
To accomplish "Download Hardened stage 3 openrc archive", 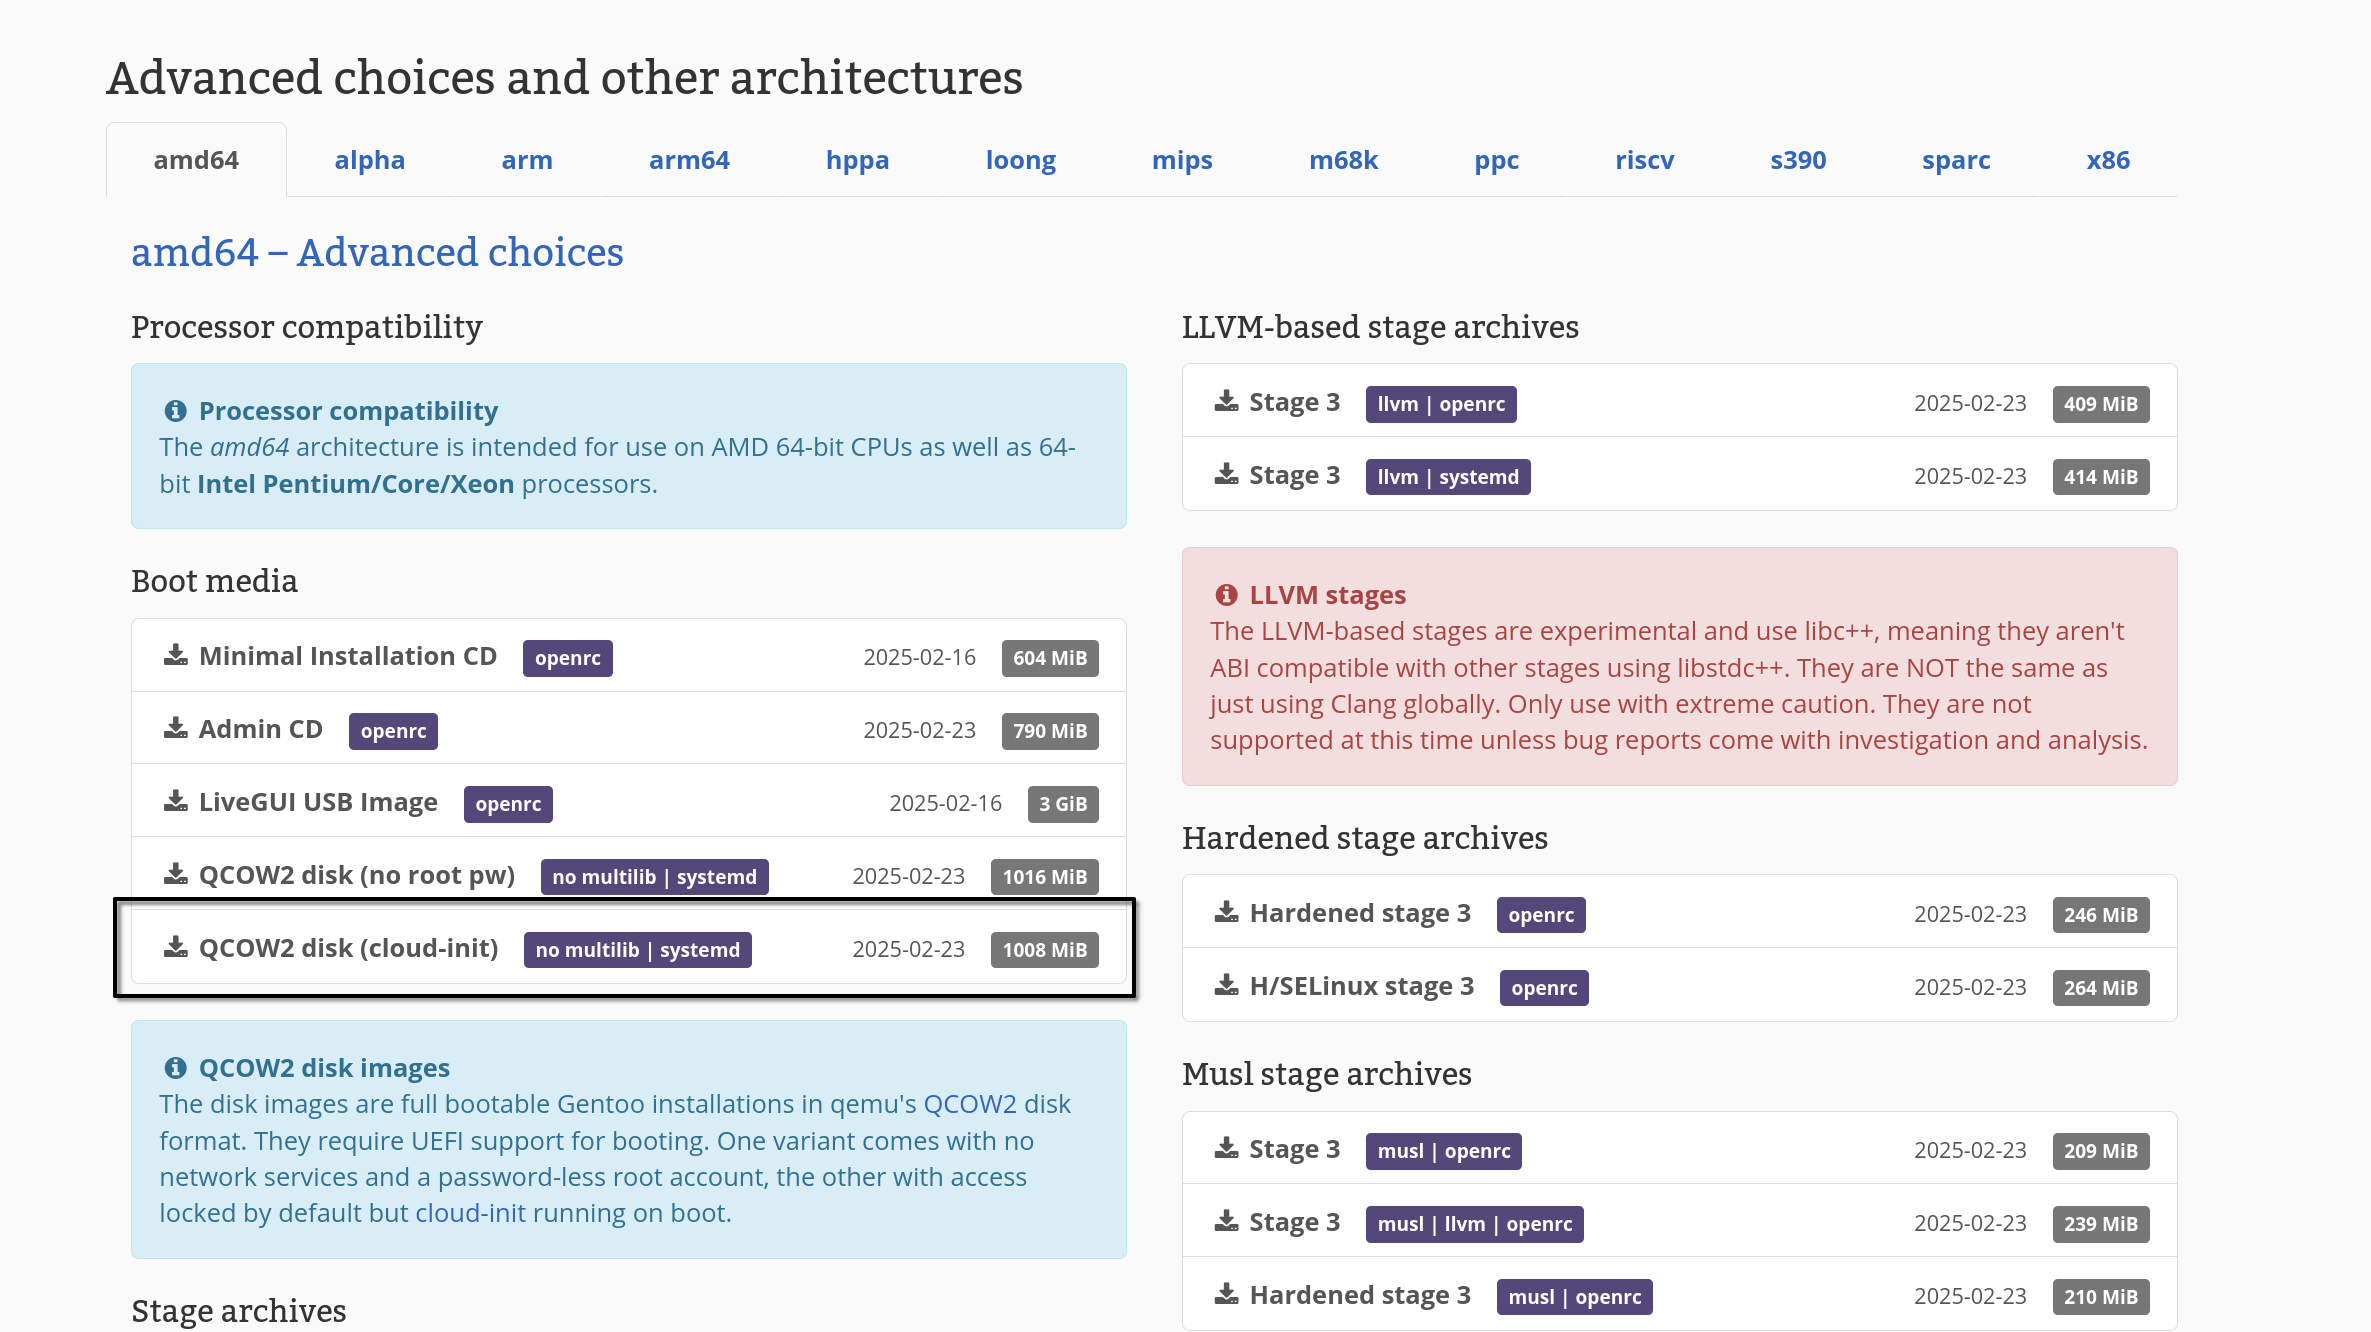I will [1359, 913].
